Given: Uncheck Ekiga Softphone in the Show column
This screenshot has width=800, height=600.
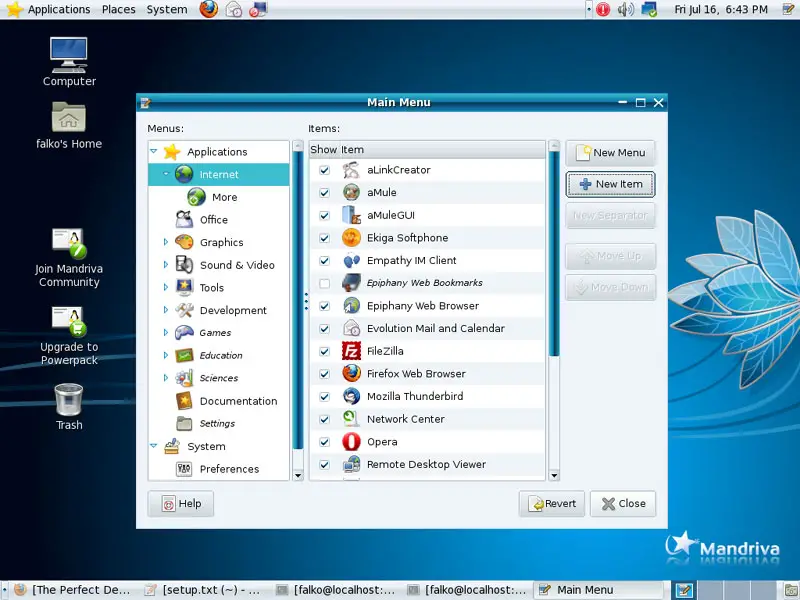Looking at the screenshot, I should pos(324,238).
